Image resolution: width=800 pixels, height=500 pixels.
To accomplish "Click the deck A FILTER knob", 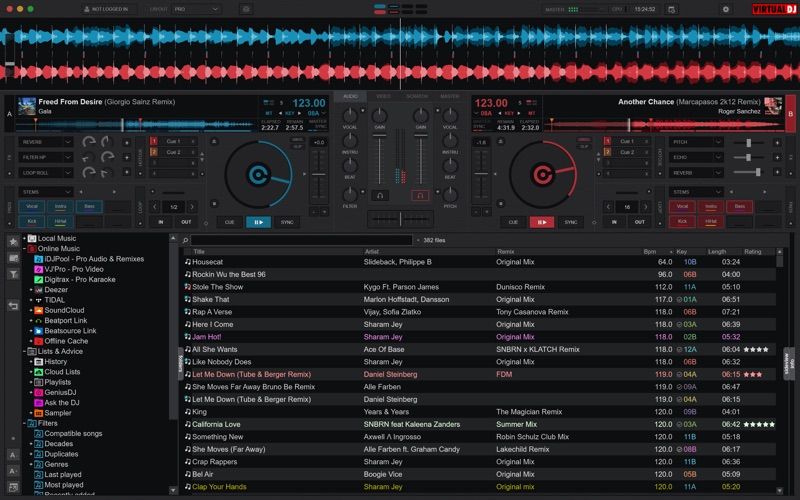I will coord(350,194).
